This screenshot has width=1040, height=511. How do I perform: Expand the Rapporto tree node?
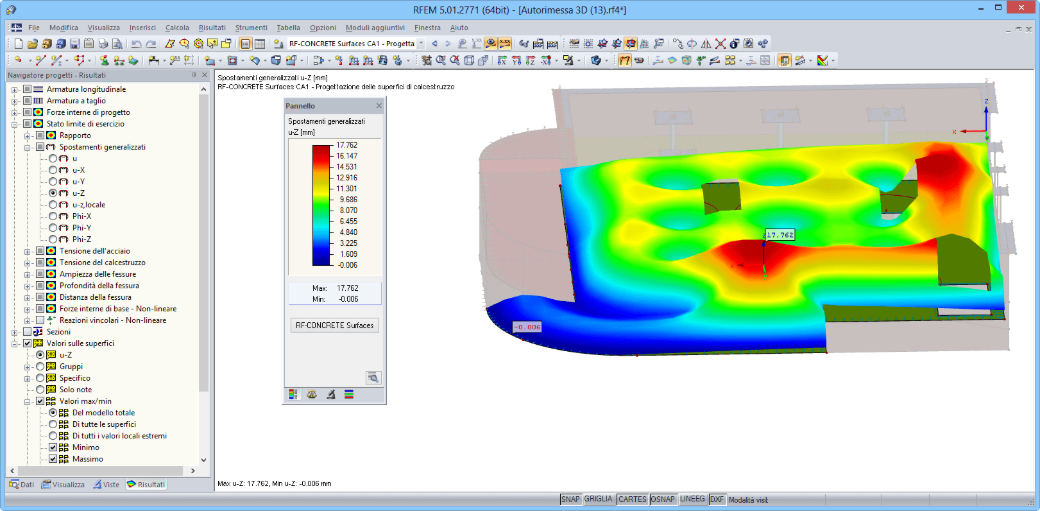coord(27,135)
